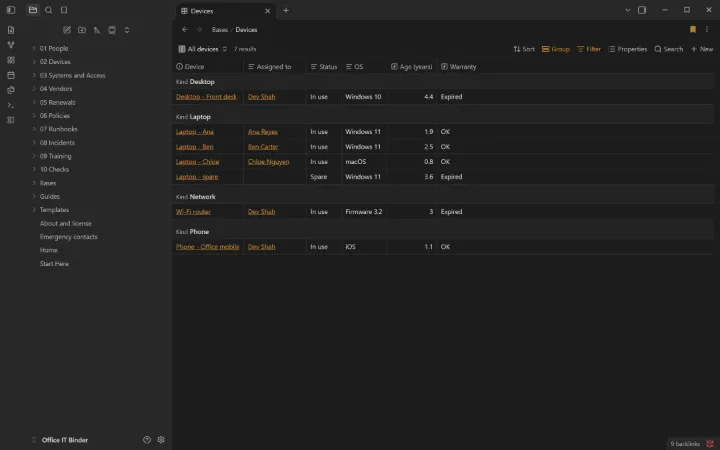This screenshot has width=720, height=450.
Task: Open the Sort menu
Action: tap(524, 49)
